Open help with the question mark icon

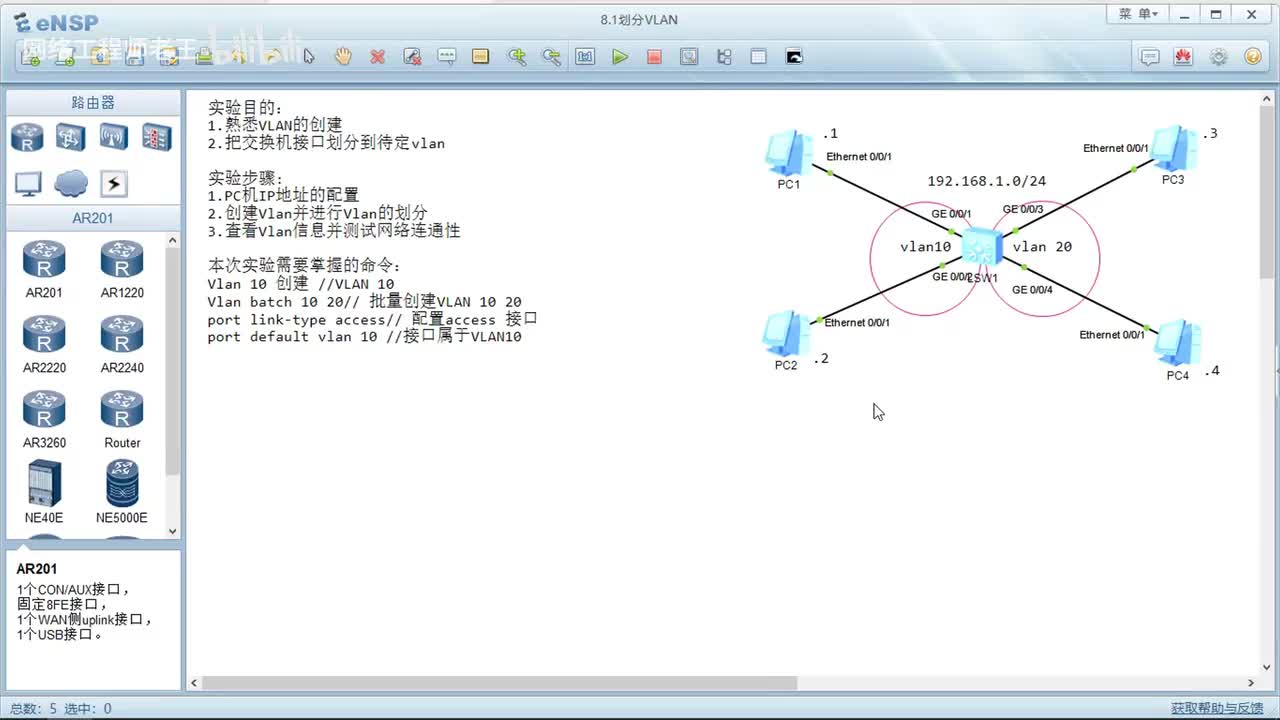click(x=1253, y=57)
